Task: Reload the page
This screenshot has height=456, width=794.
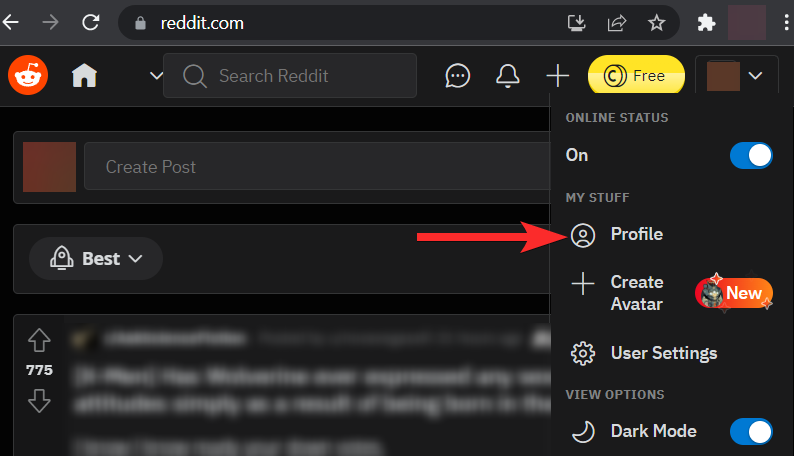Action: click(x=91, y=22)
